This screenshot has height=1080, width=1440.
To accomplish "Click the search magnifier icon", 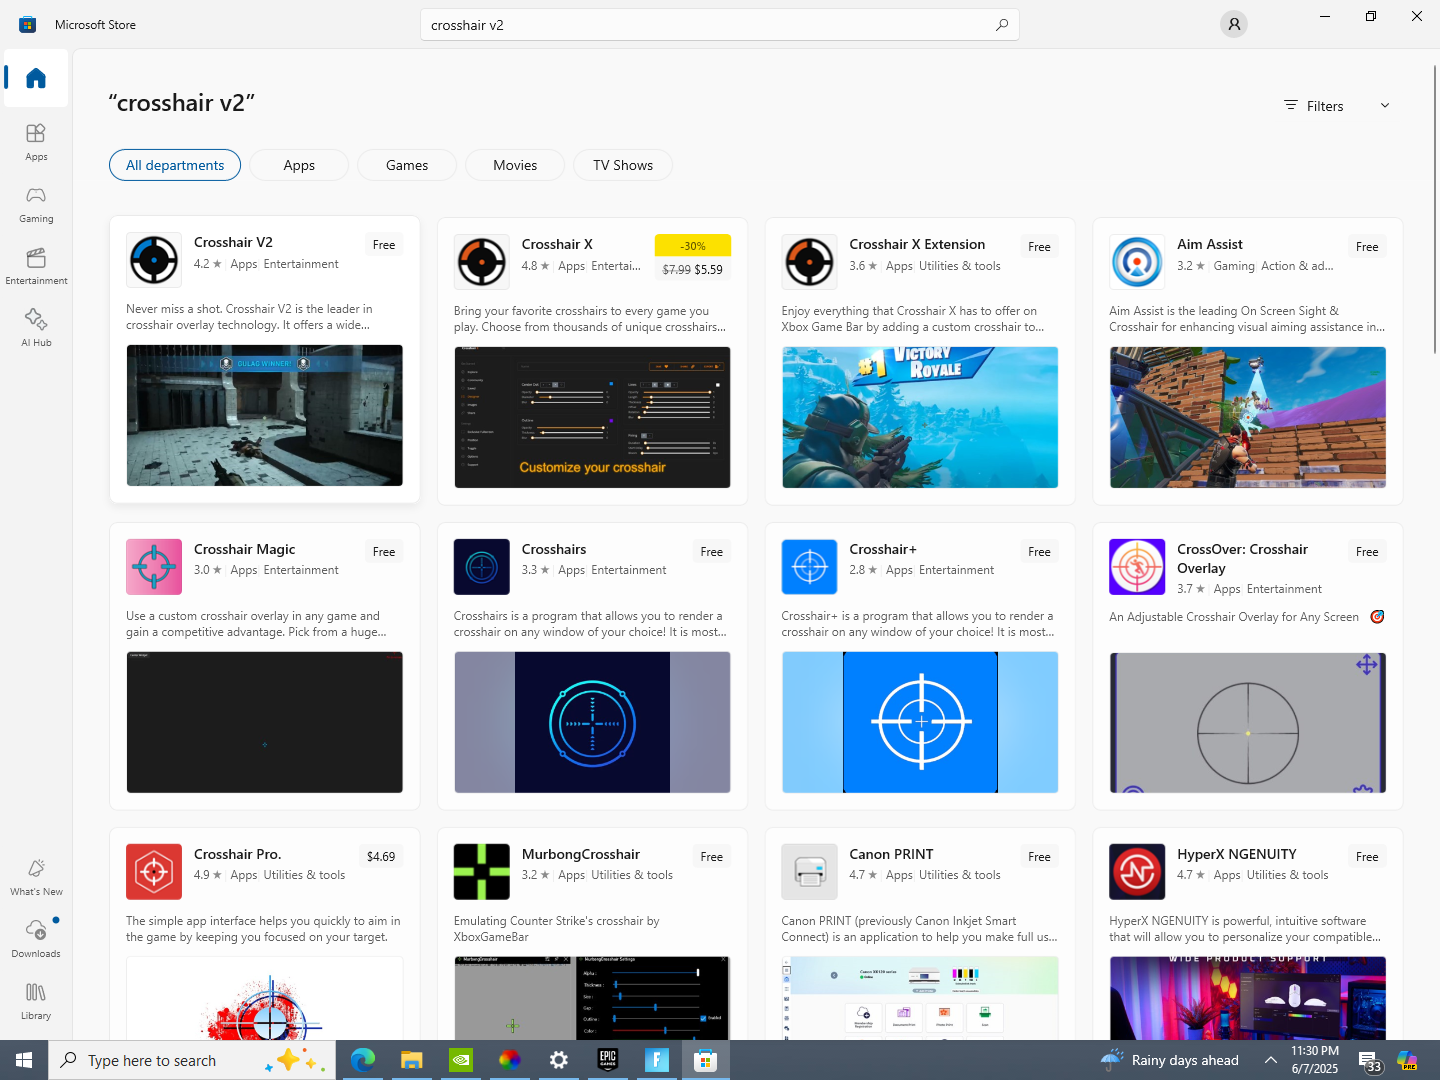I will [x=1001, y=25].
